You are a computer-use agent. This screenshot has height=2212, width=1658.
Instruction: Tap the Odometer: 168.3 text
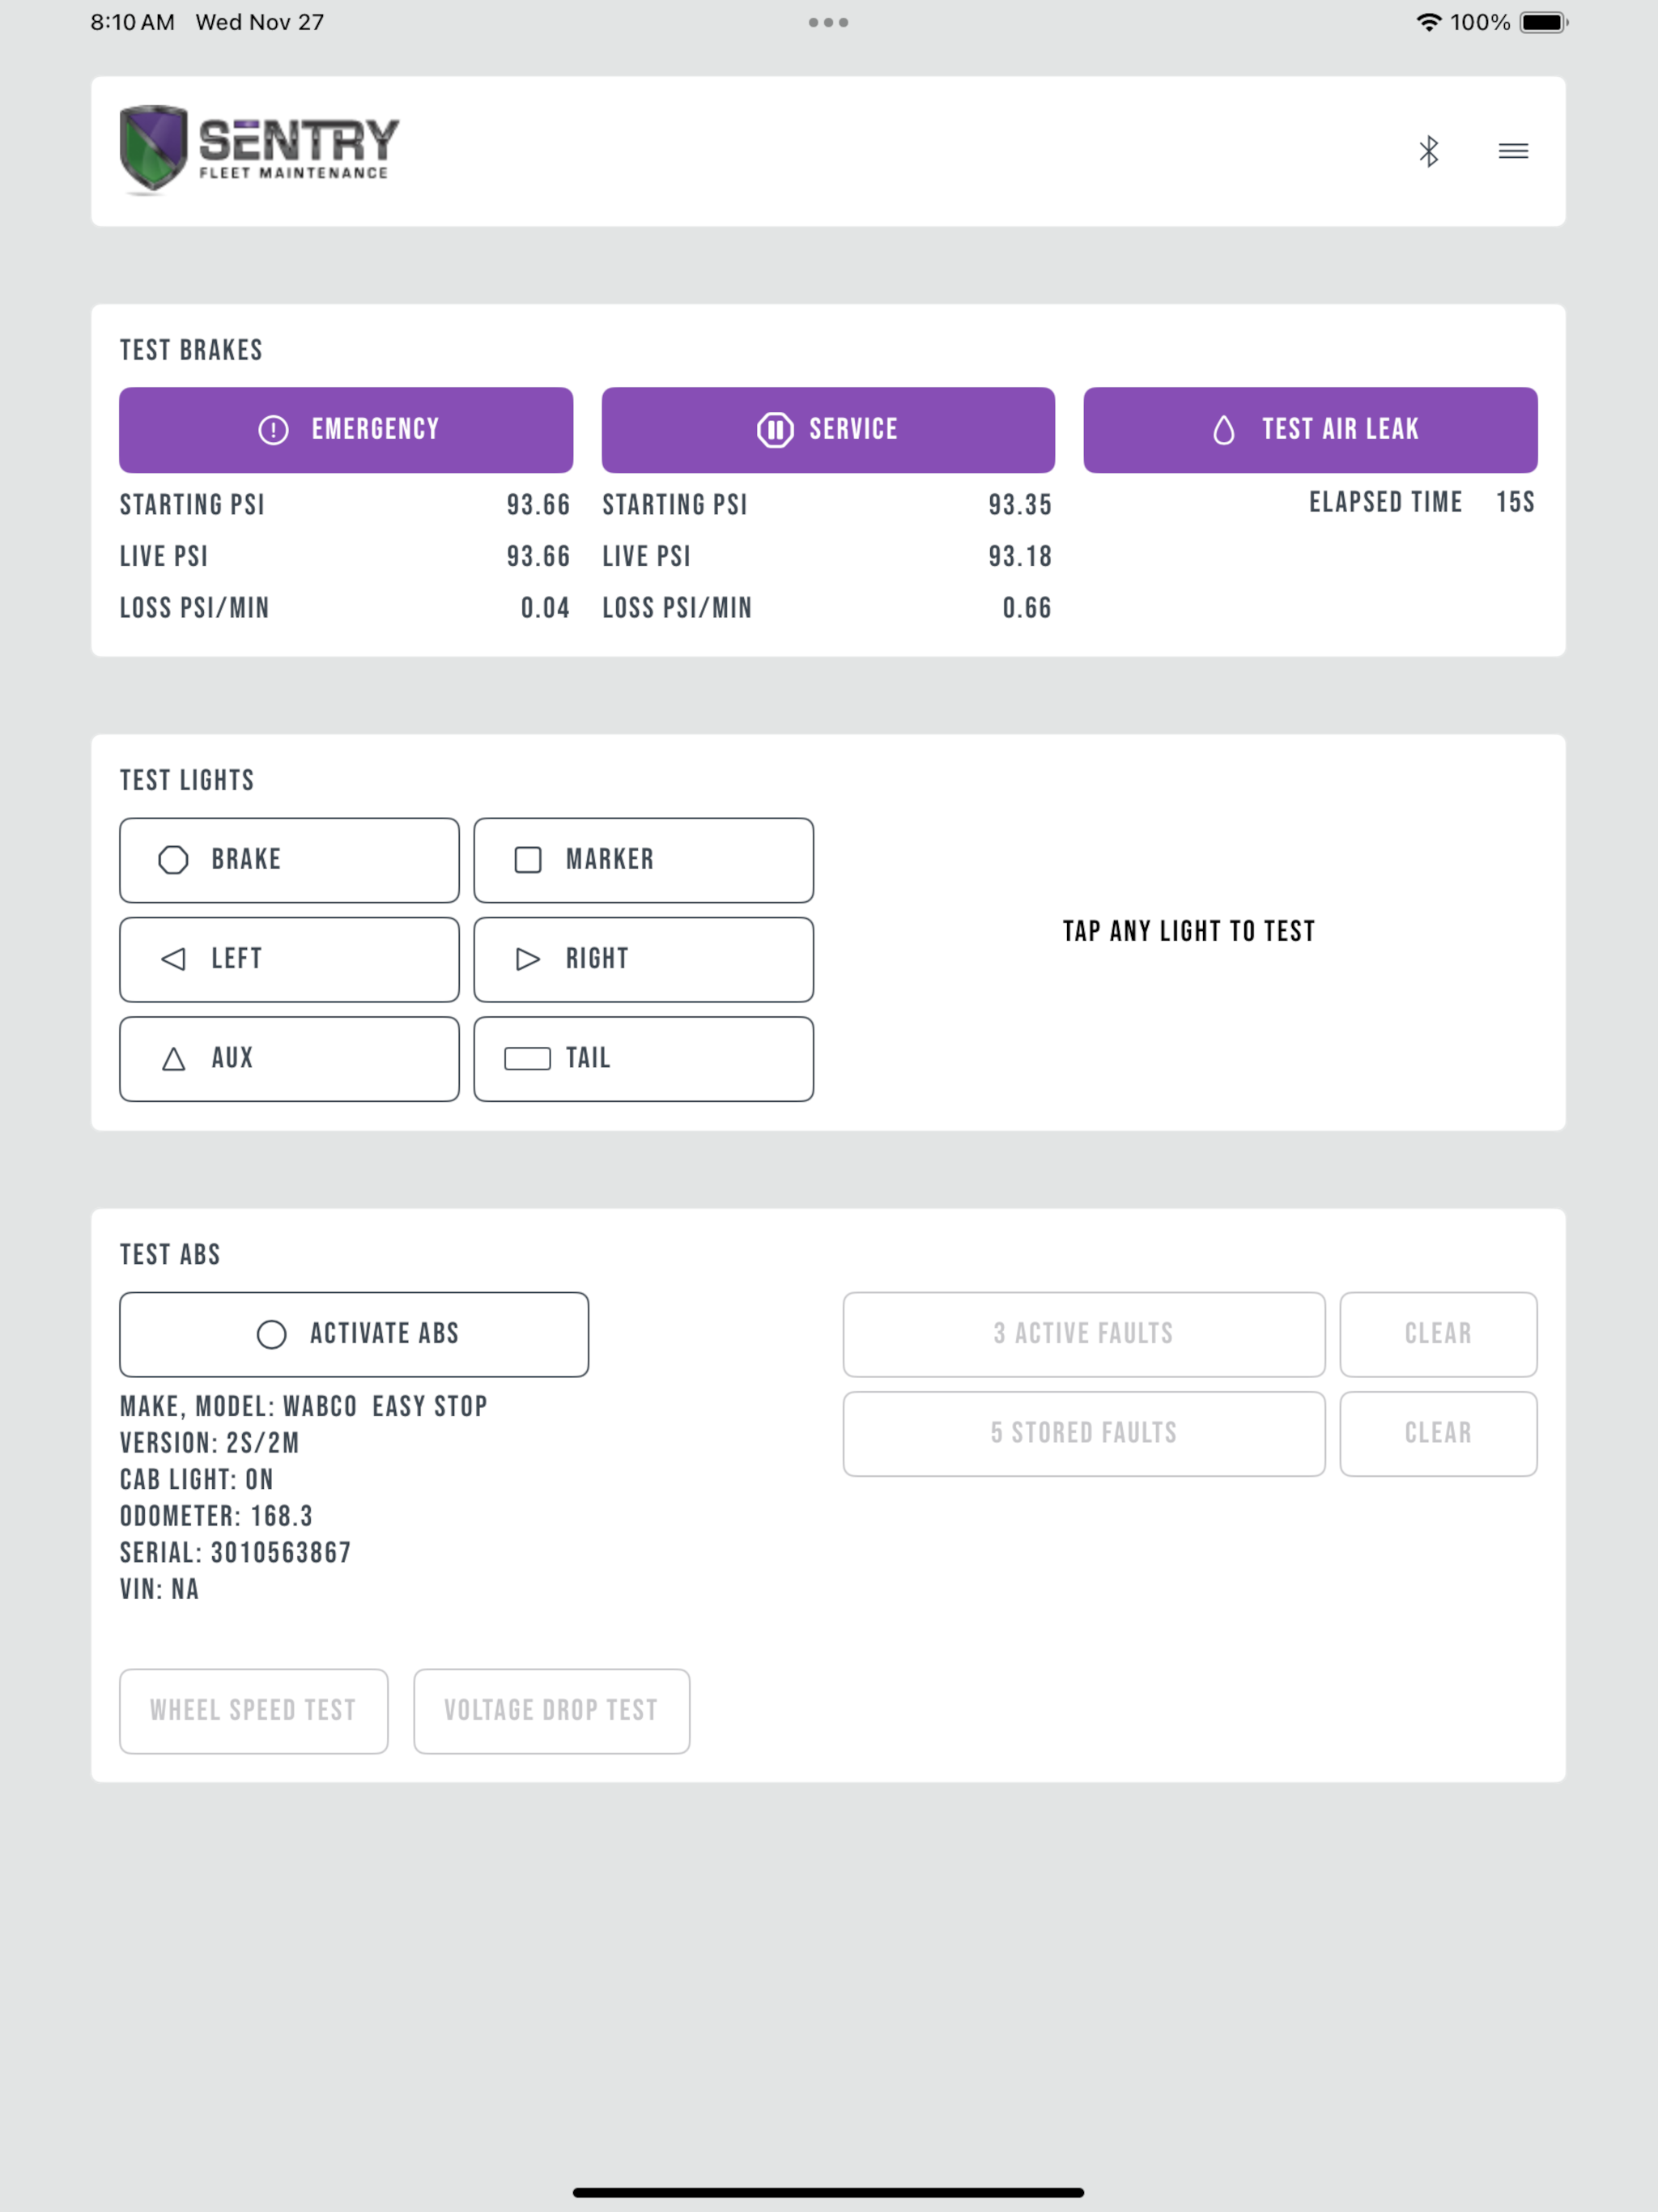[x=216, y=1516]
